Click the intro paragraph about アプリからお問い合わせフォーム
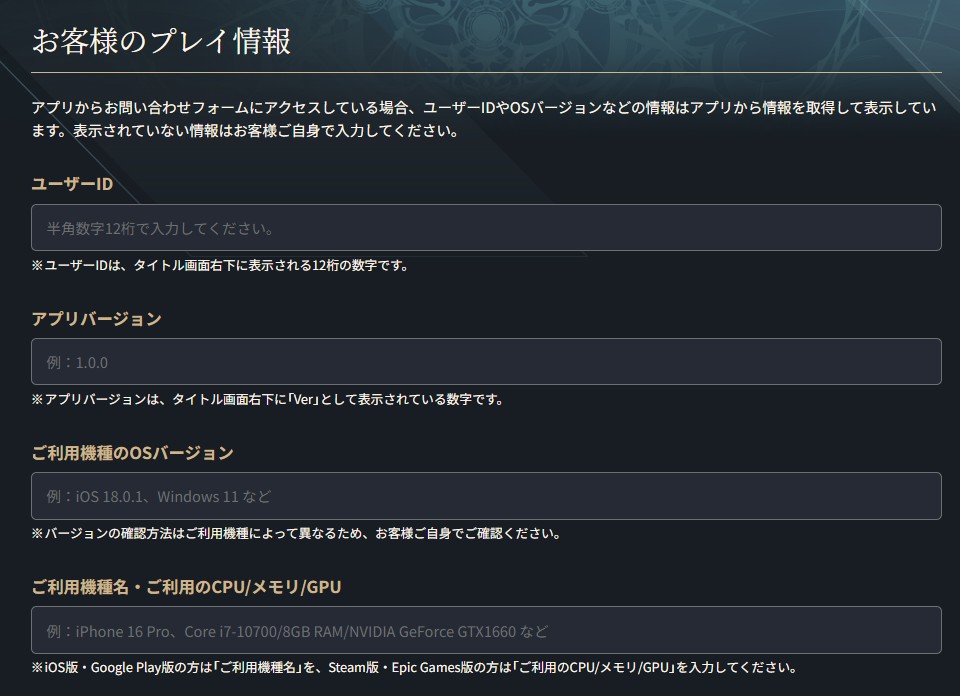 click(484, 119)
